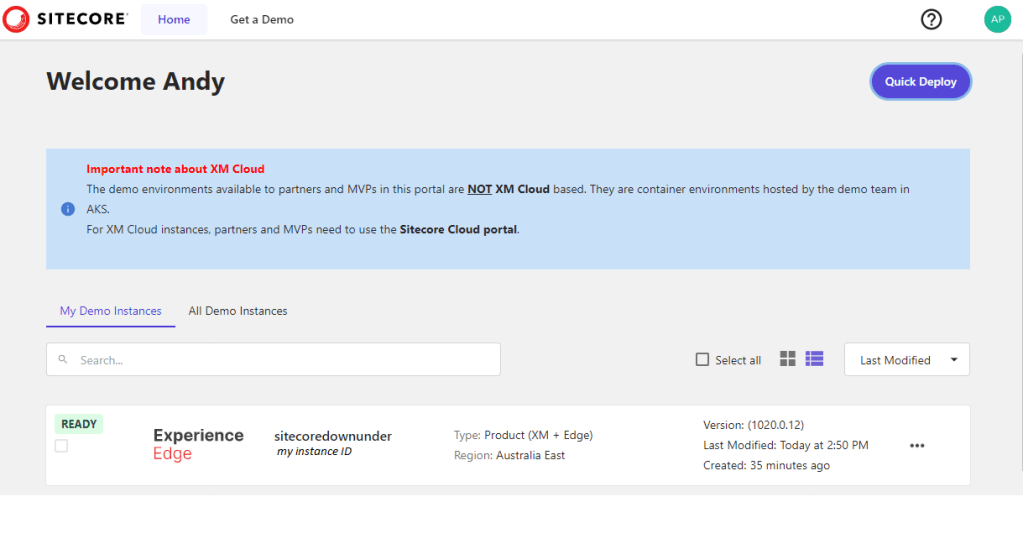This screenshot has width=1023, height=544.
Task: Open the sitecoredownunder instance name
Action: click(333, 436)
